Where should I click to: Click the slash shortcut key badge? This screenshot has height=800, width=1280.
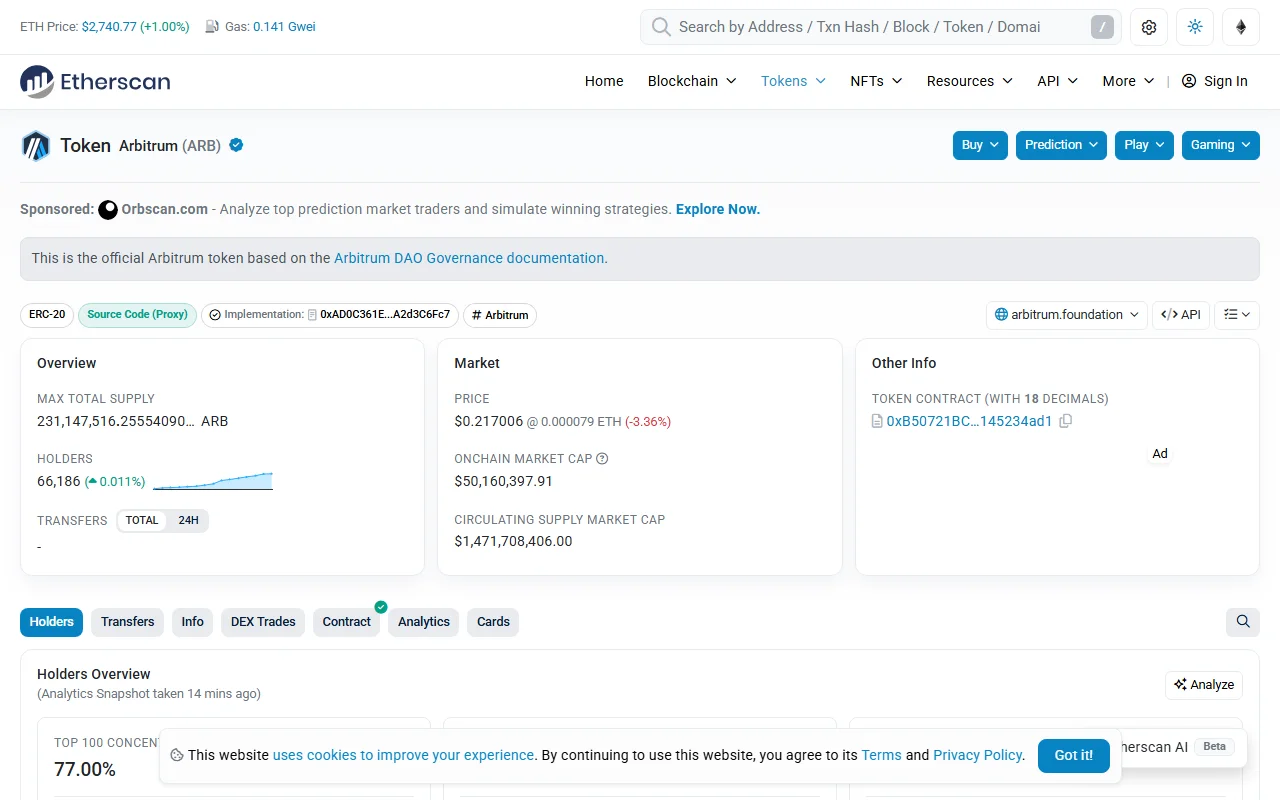(x=1101, y=27)
